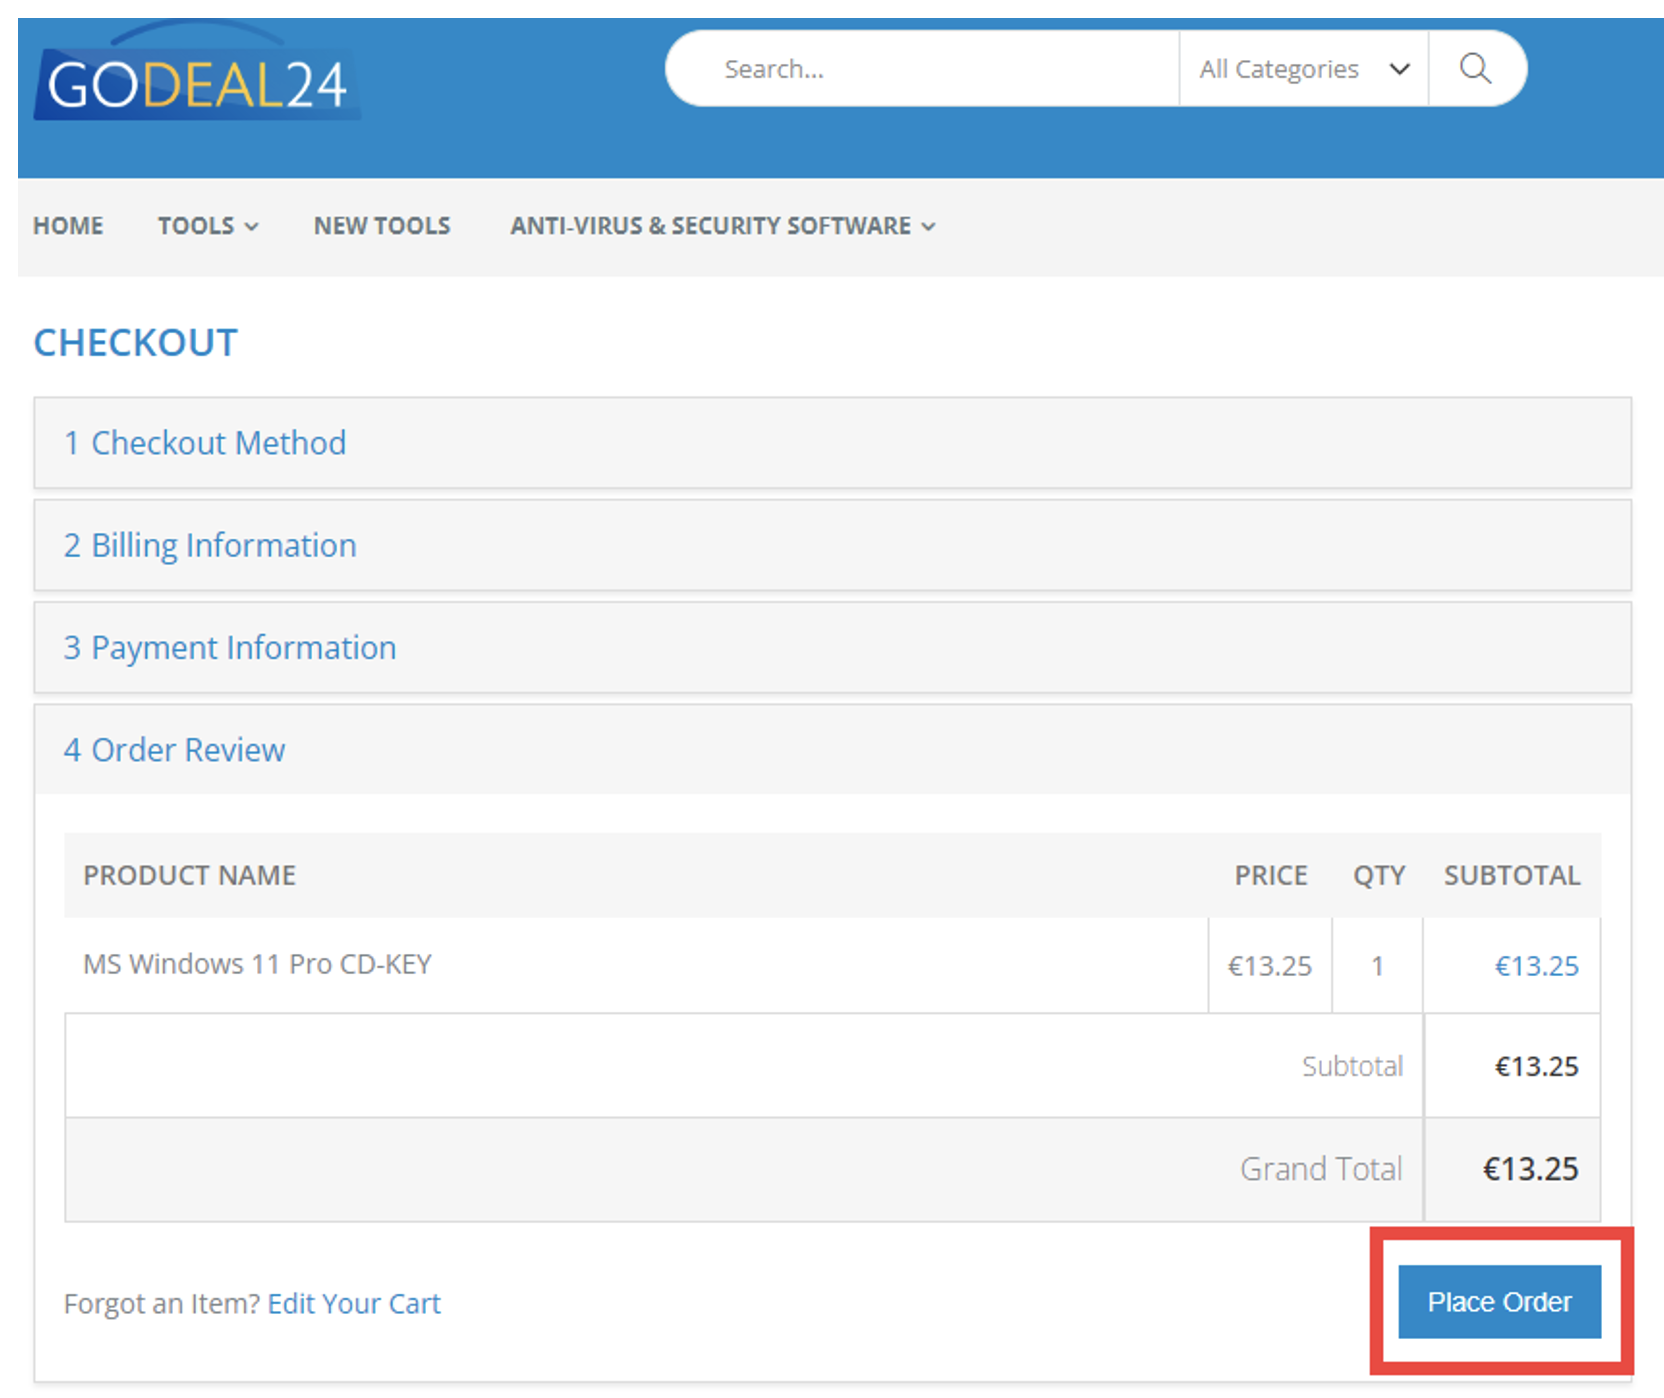Click the Subtotal column header
1664x1398 pixels.
1511,876
